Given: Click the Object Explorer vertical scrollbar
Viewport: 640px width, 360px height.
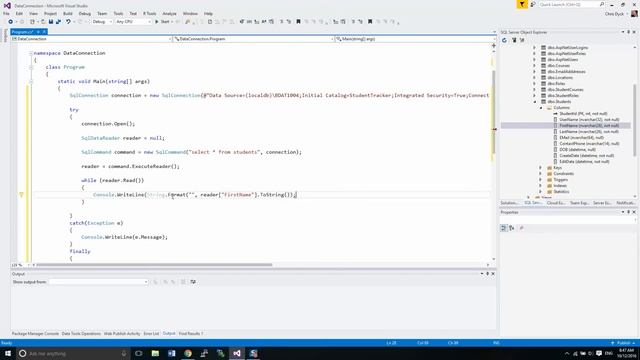Looking at the screenshot, I should (x=635, y=120).
